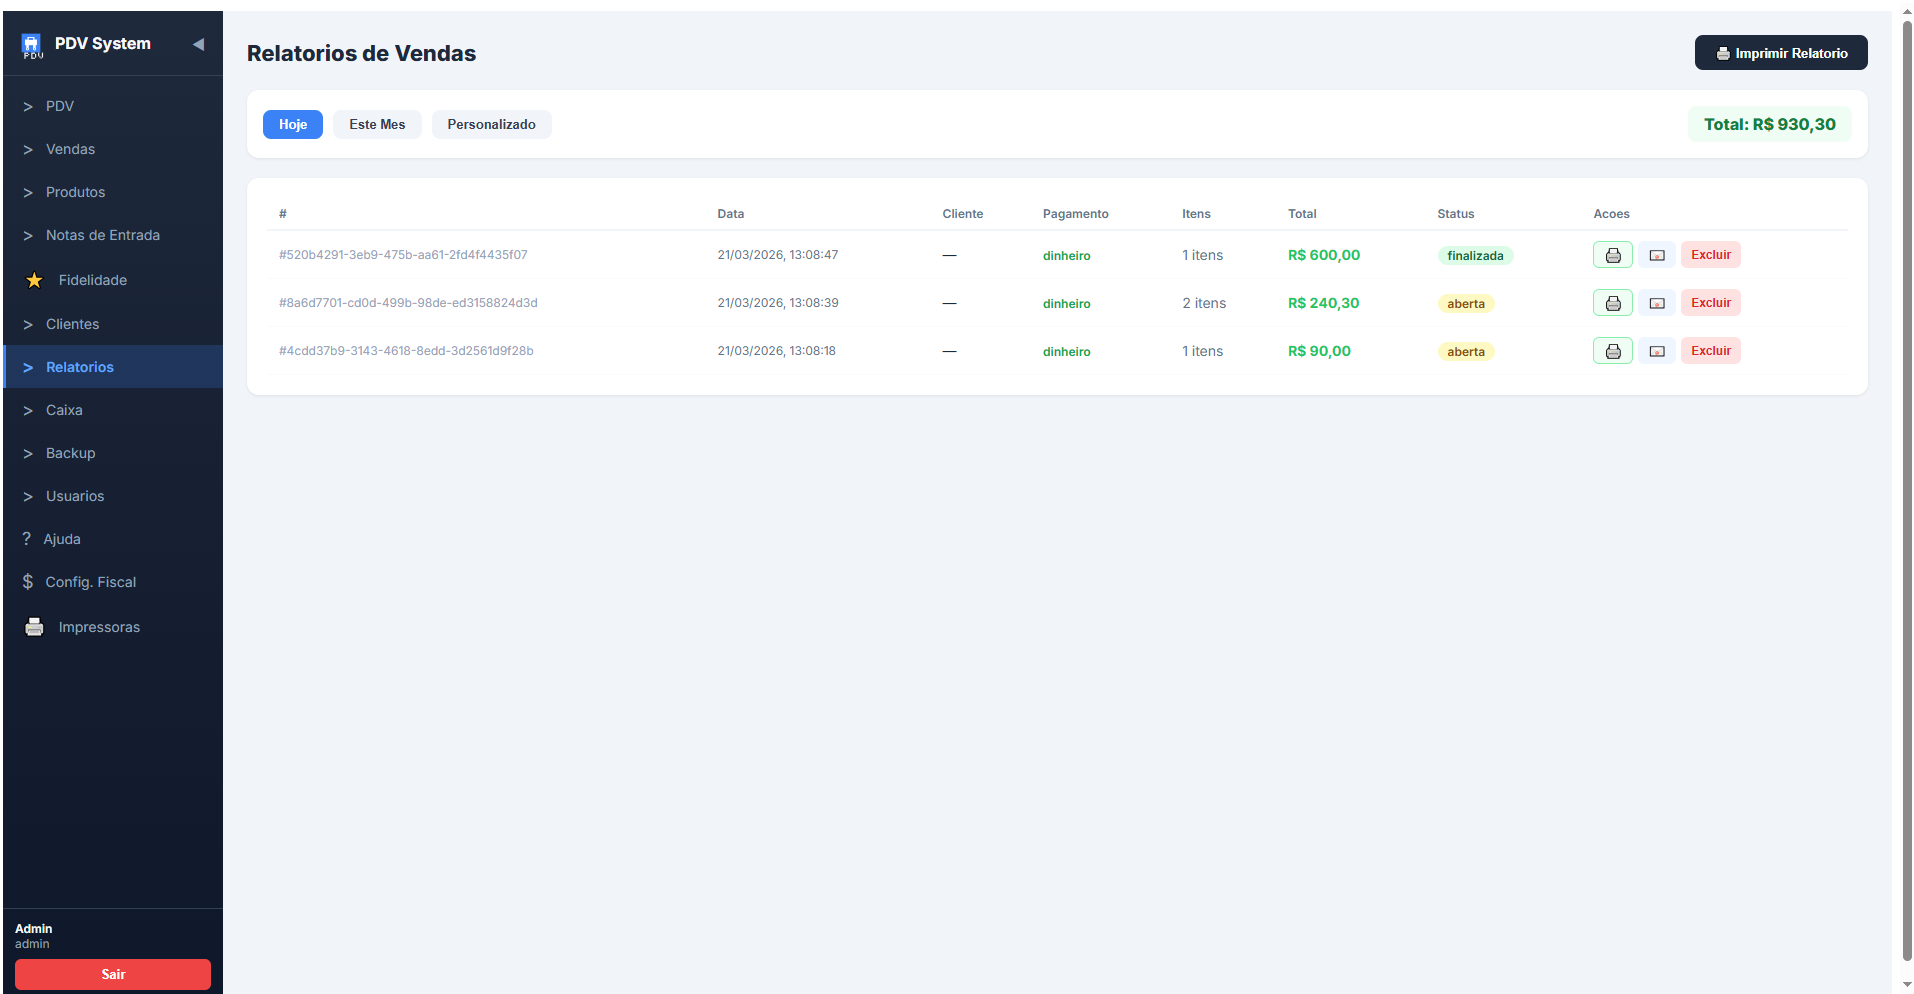This screenshot has width=1914, height=994.
Task: Log out using the Sair button
Action: 113,974
